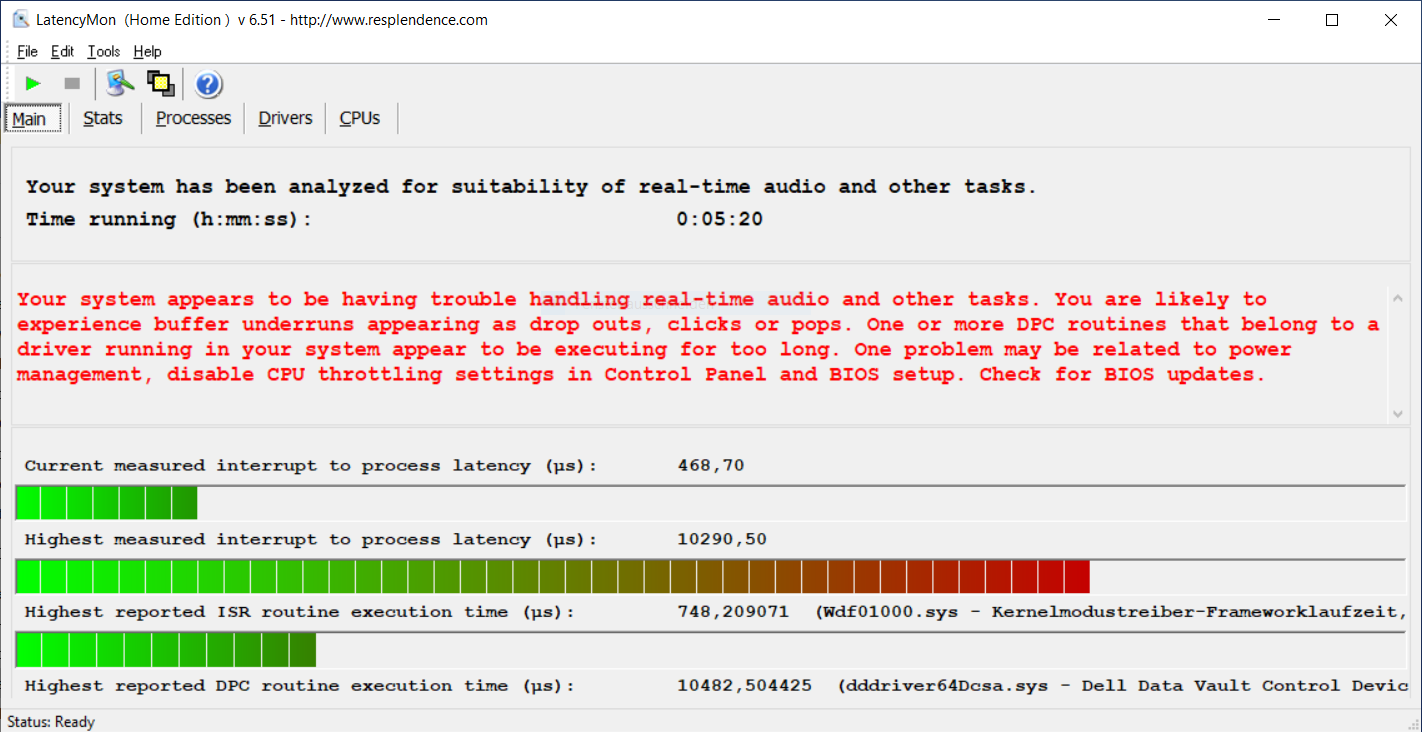Select the Main tab

click(x=30, y=119)
